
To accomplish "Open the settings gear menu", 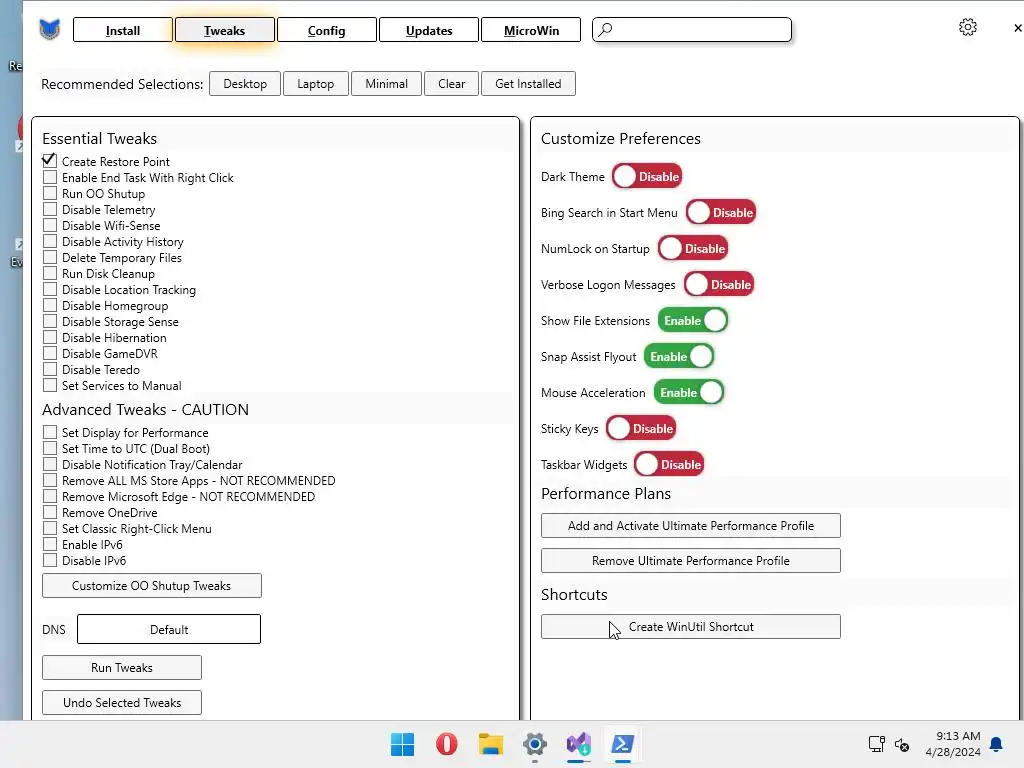I will coord(967,27).
